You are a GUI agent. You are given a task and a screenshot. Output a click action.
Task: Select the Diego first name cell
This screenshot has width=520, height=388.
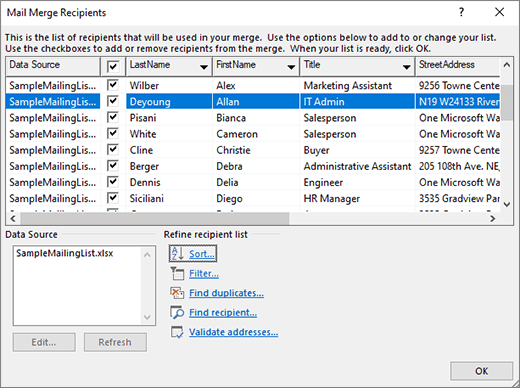256,198
